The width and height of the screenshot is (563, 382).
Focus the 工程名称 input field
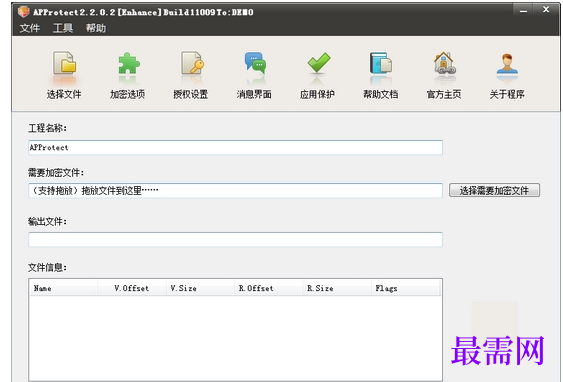235,148
